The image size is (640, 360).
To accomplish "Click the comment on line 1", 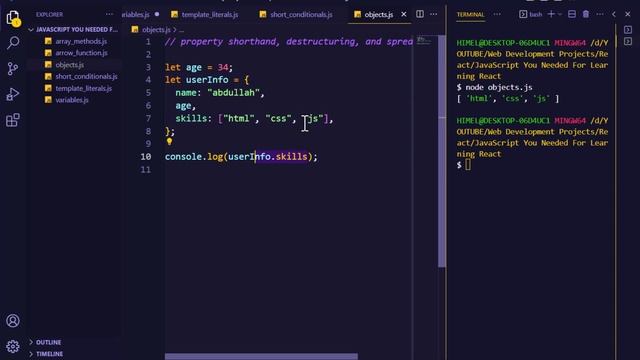I will 289,42.
